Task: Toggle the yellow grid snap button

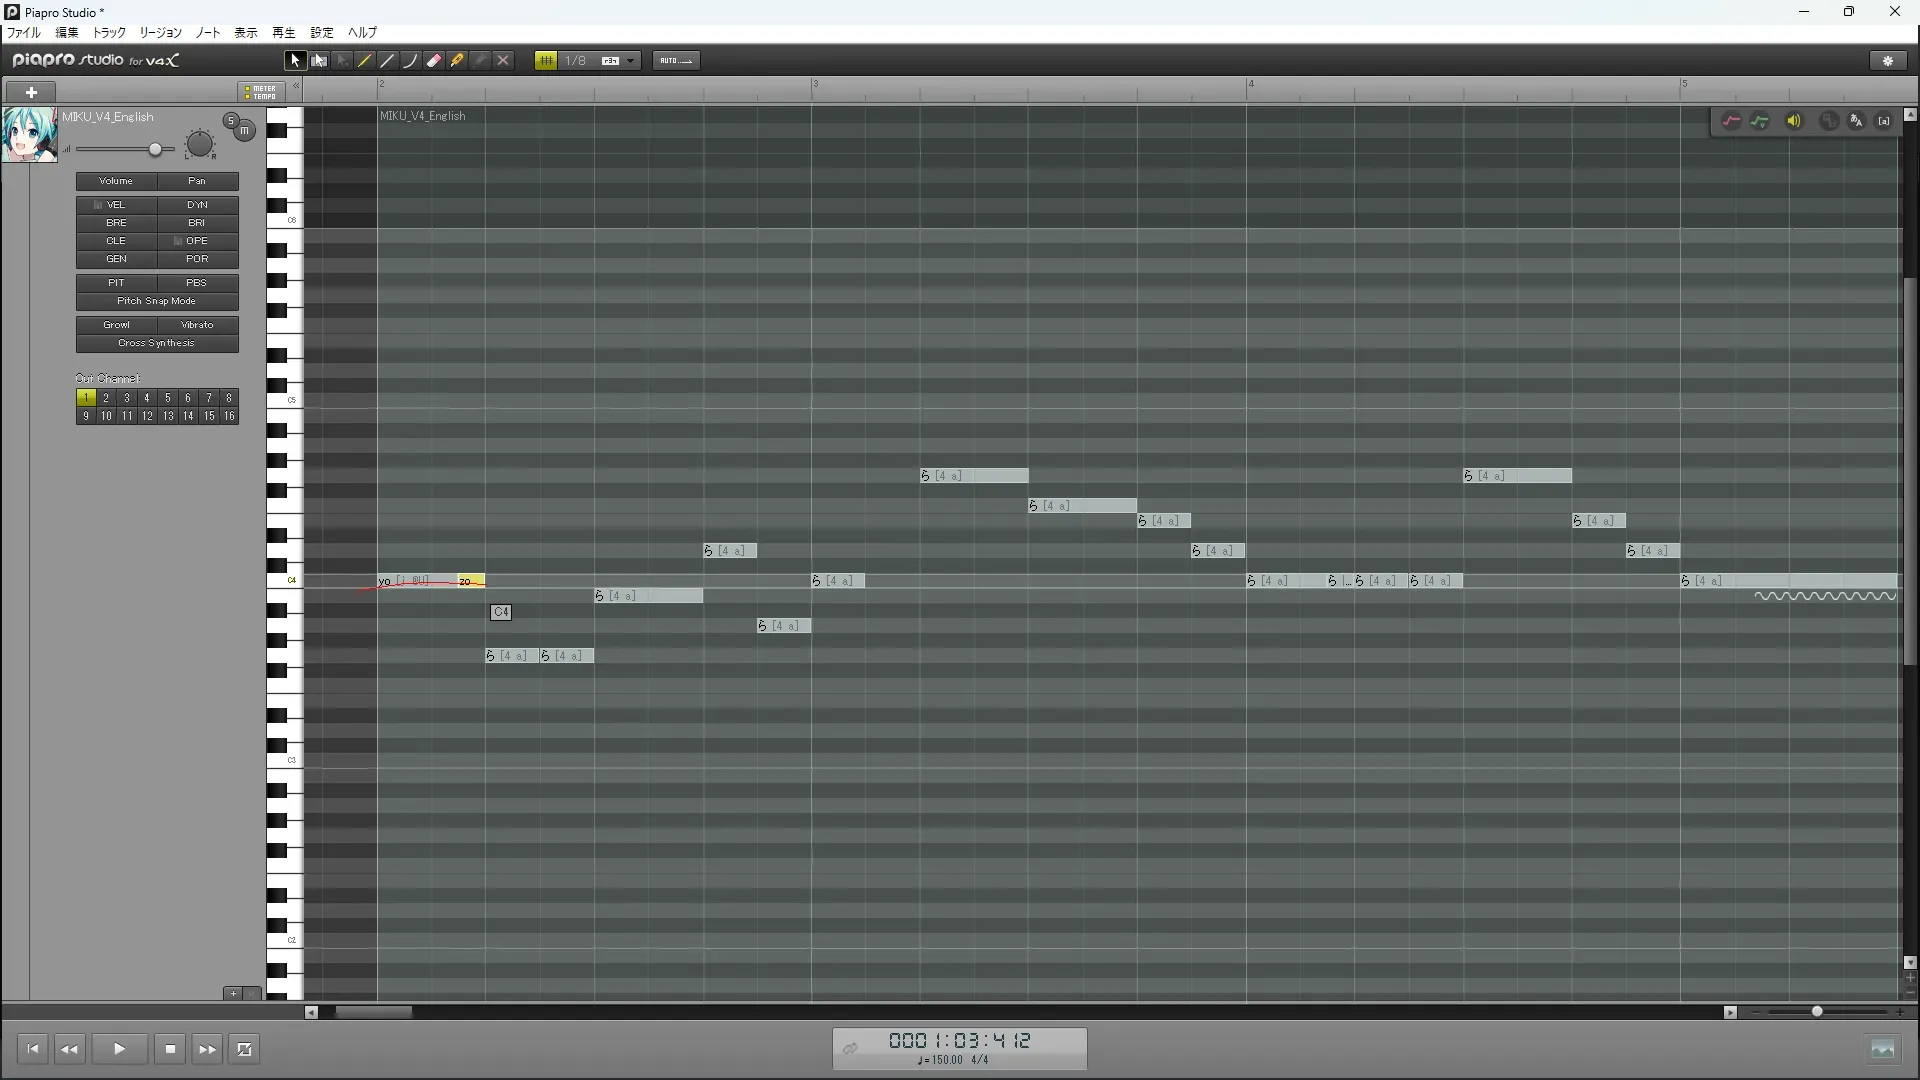Action: coord(546,61)
